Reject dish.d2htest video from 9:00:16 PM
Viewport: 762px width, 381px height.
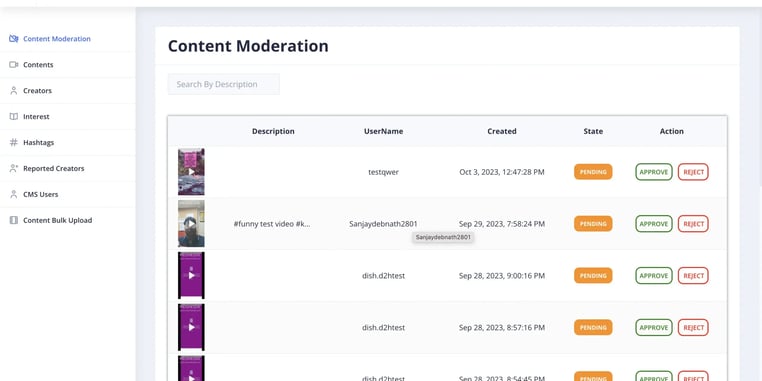693,276
